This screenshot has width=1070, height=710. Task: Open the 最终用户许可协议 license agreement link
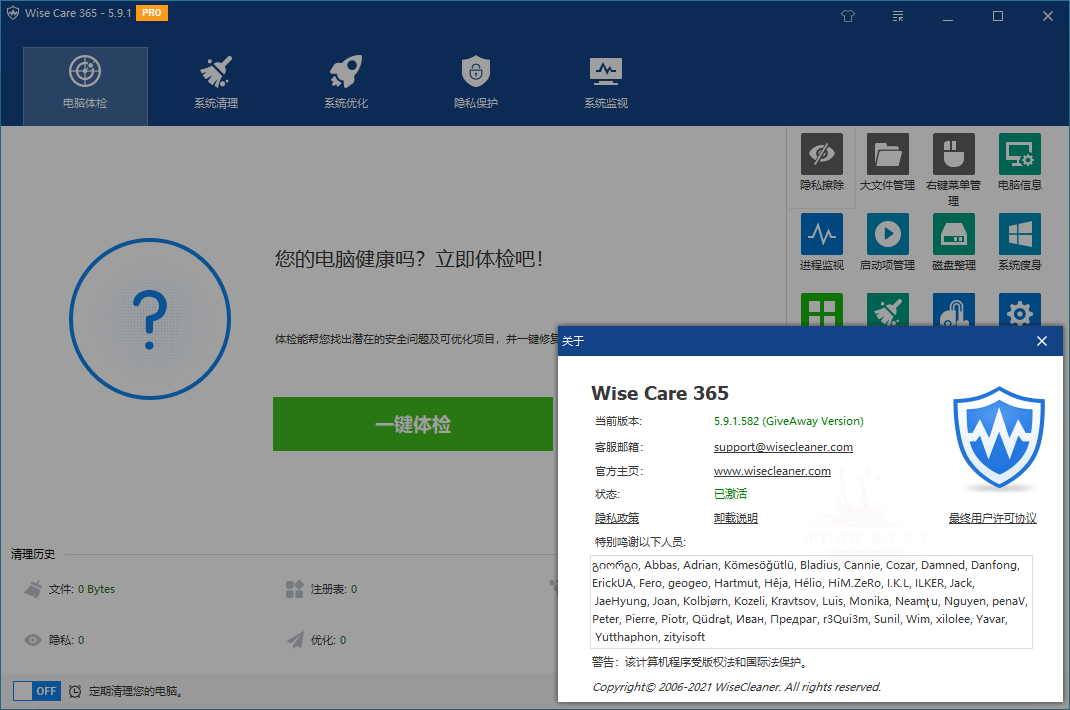click(992, 518)
